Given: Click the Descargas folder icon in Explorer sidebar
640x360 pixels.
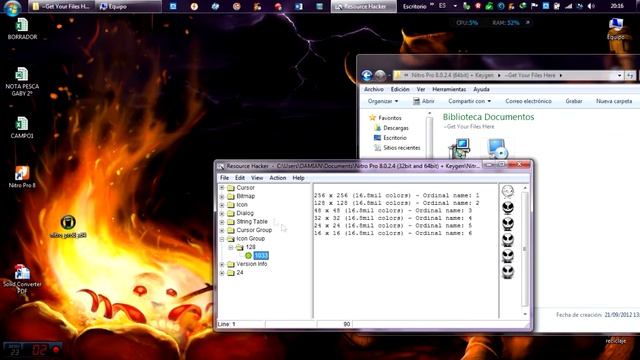Looking at the screenshot, I should 378,128.
